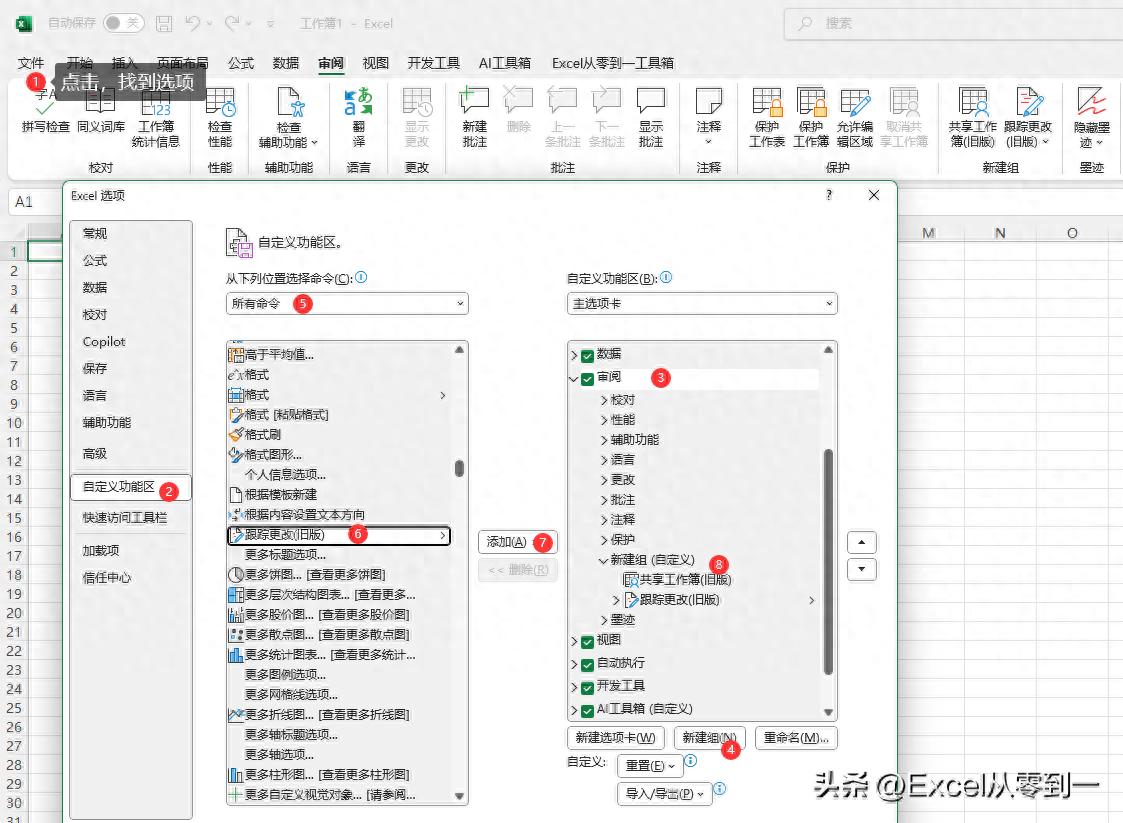The height and width of the screenshot is (823, 1123).
Task: Expand 跟踪更改(旧版) under 新建组
Action: point(616,600)
